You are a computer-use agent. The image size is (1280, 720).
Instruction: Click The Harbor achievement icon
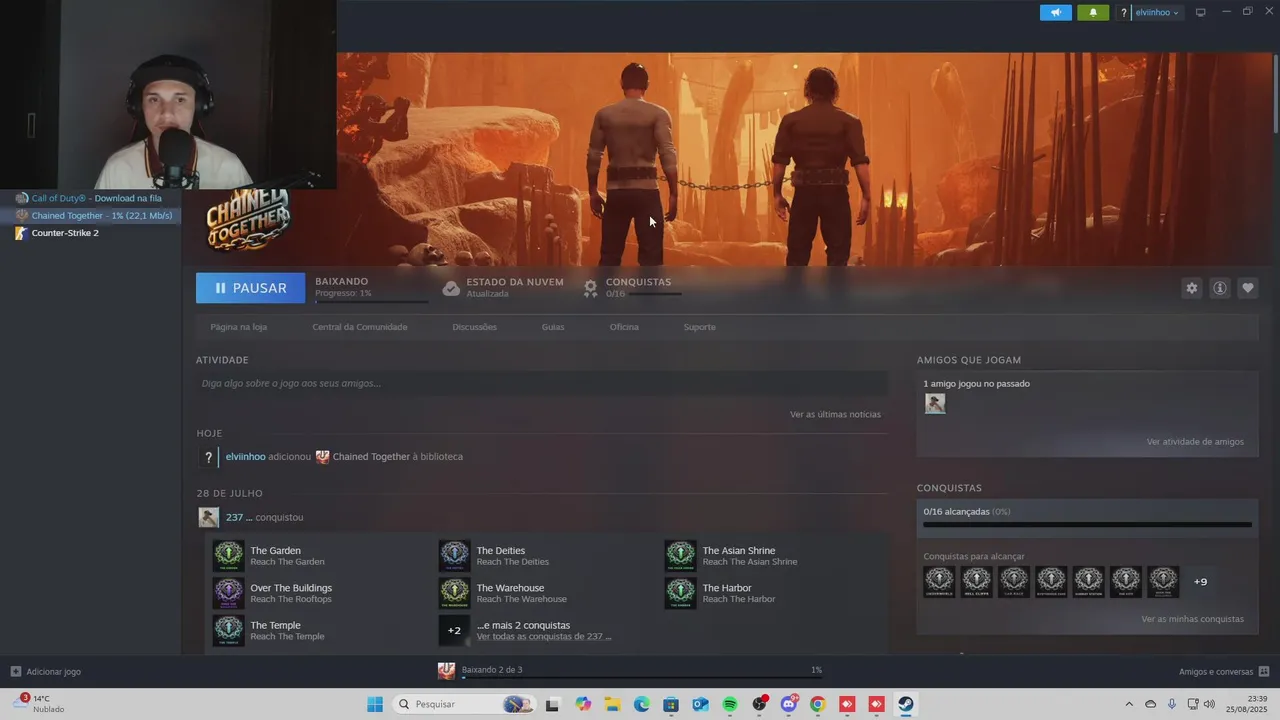pos(680,593)
